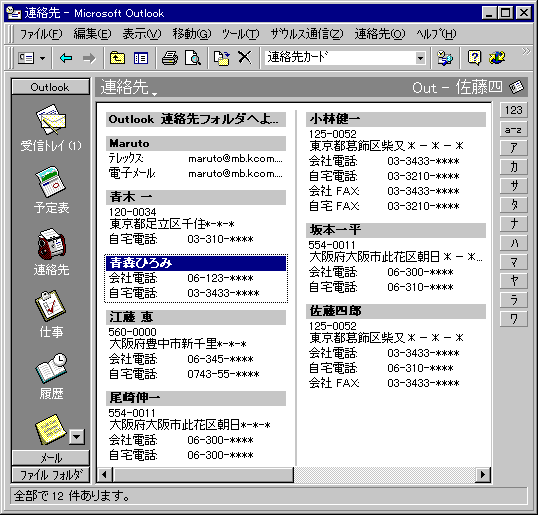
Task: Jump to 123 index tab
Action: click(513, 110)
